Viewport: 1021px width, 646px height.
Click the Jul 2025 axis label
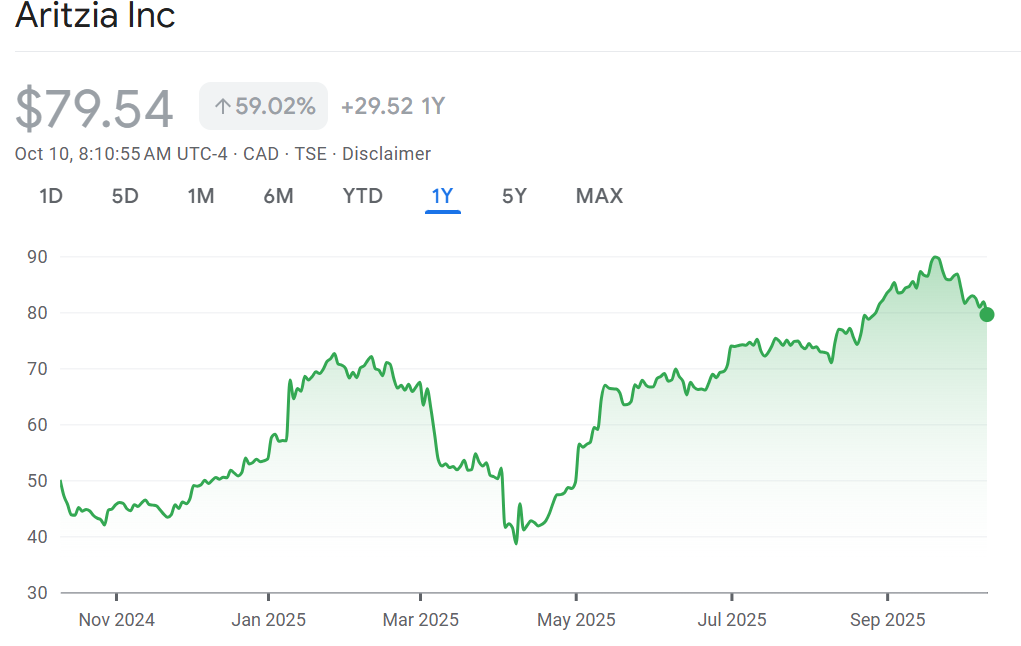[732, 620]
